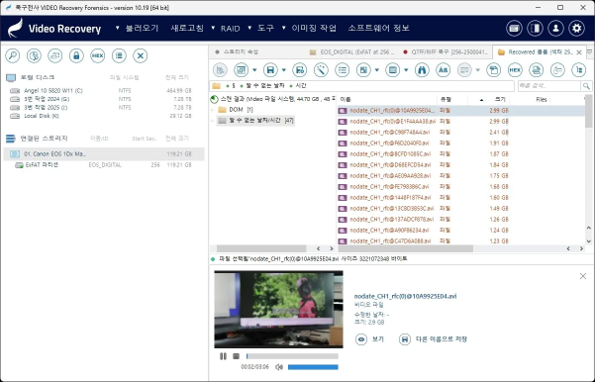Open dropdown arrow next to the image-preview icon
Screen dimensions: 595x382
376,70
